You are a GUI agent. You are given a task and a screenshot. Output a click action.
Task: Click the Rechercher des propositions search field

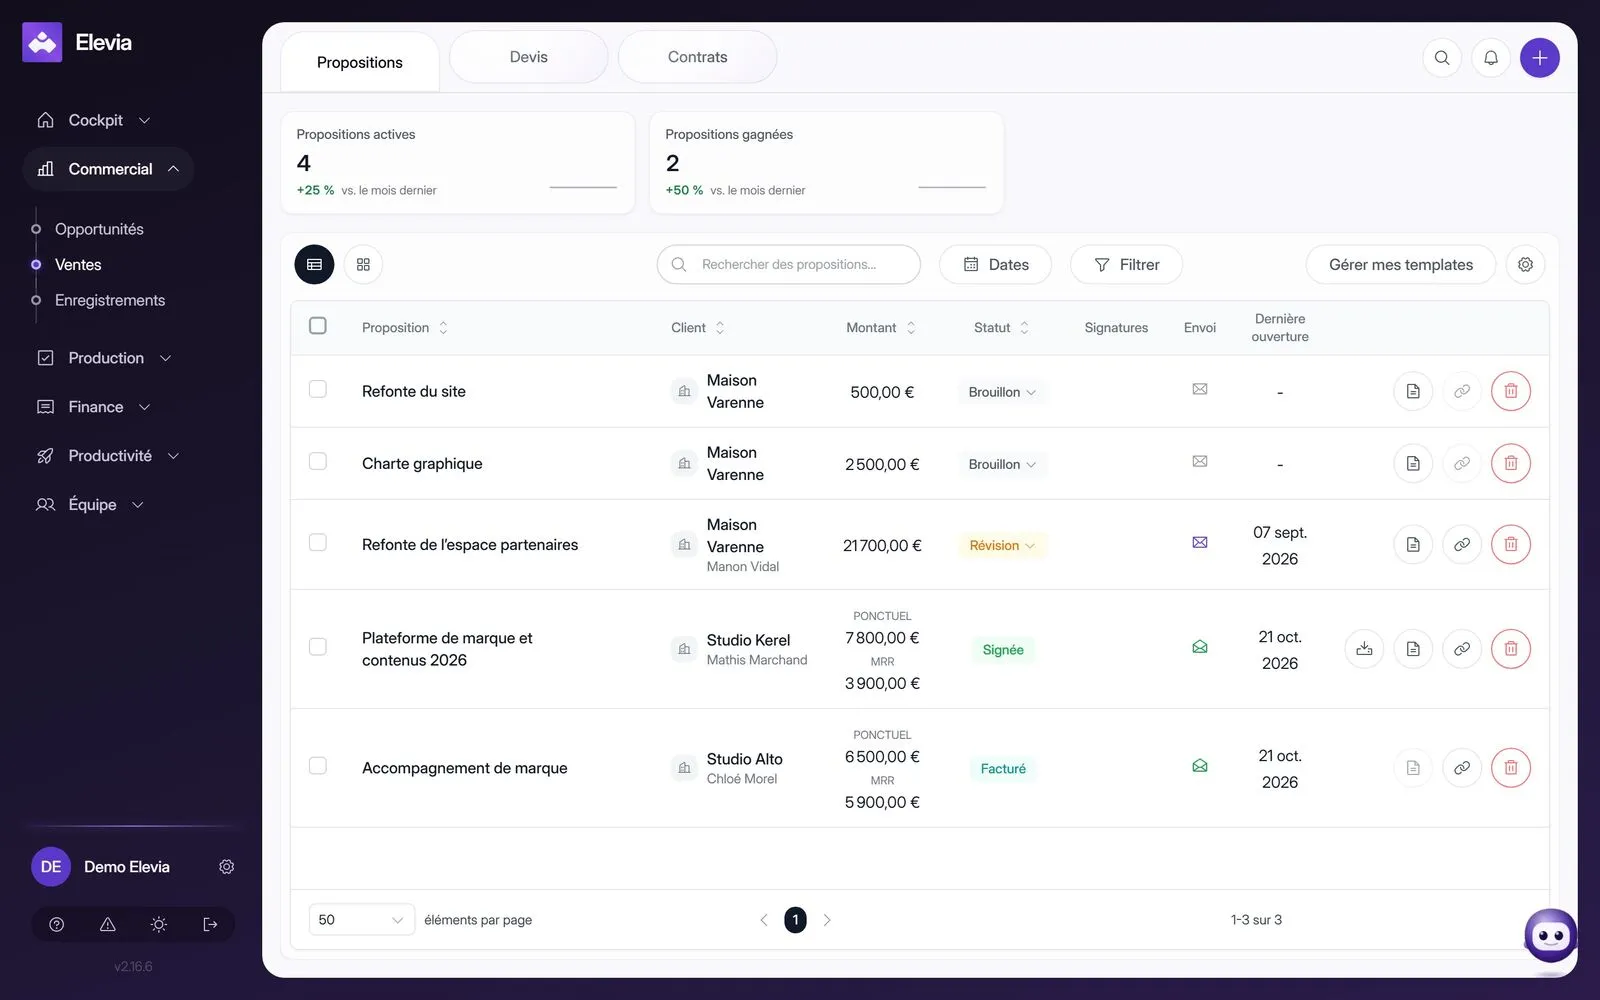788,265
